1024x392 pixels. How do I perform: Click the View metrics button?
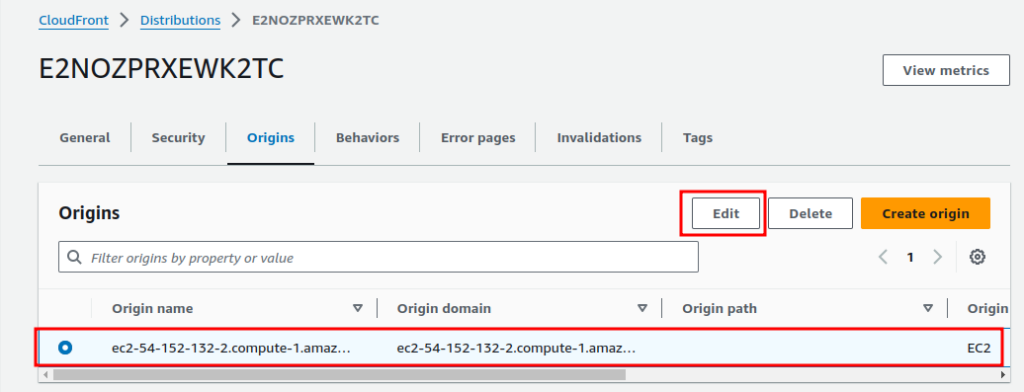(x=946, y=70)
